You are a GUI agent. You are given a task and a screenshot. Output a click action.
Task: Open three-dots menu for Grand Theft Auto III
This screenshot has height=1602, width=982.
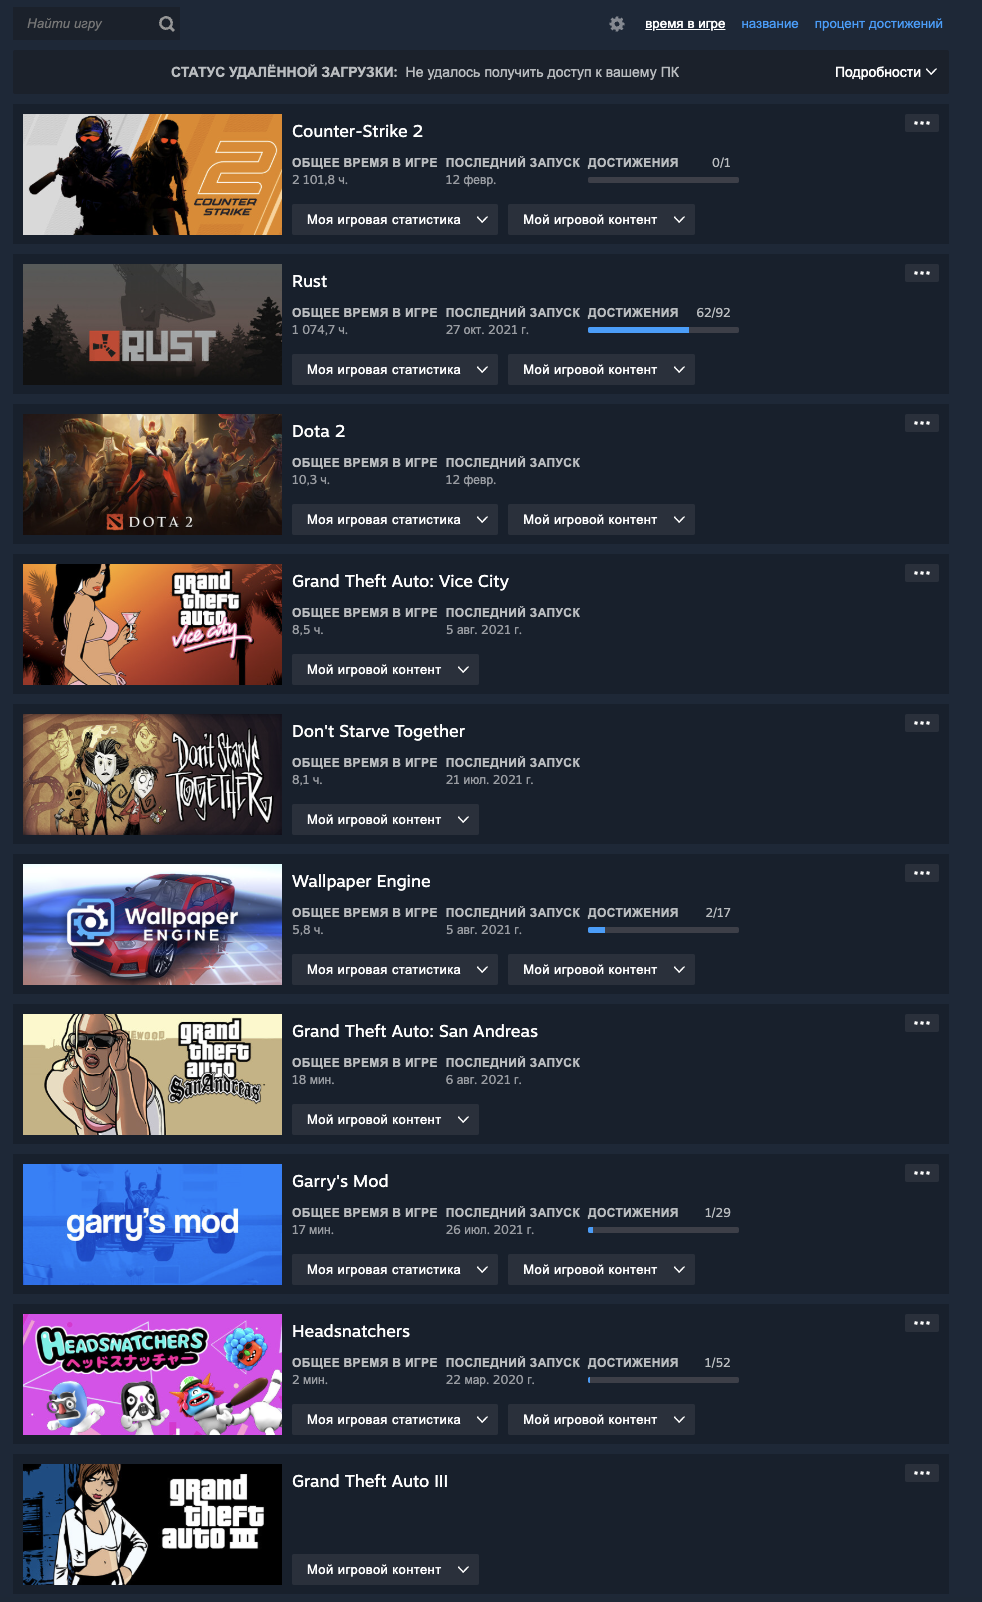[922, 1473]
